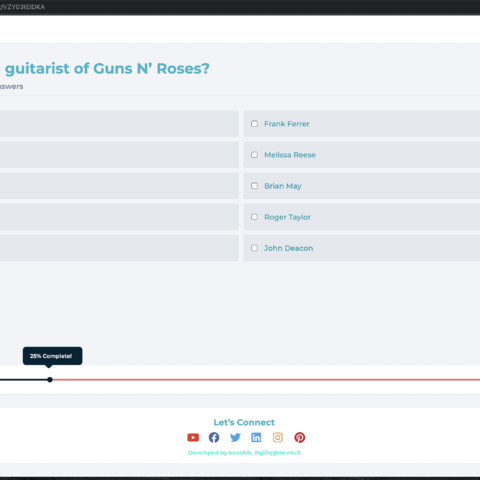
Task: Tick the Brian May checkbox
Action: (x=254, y=186)
